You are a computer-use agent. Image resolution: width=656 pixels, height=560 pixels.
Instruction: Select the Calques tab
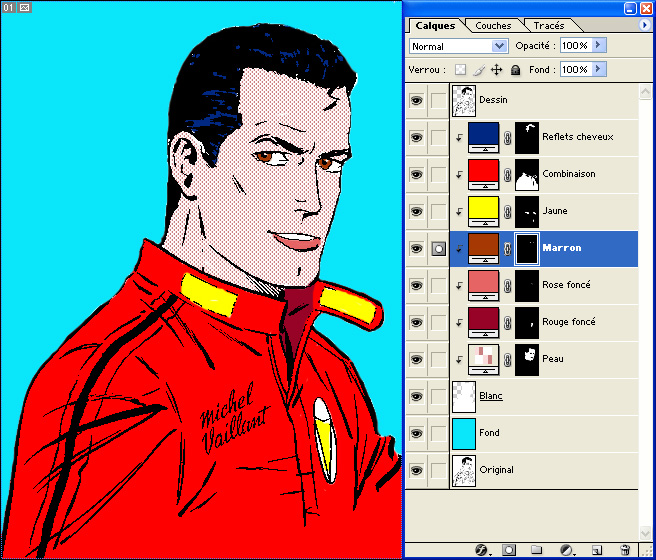coord(435,26)
